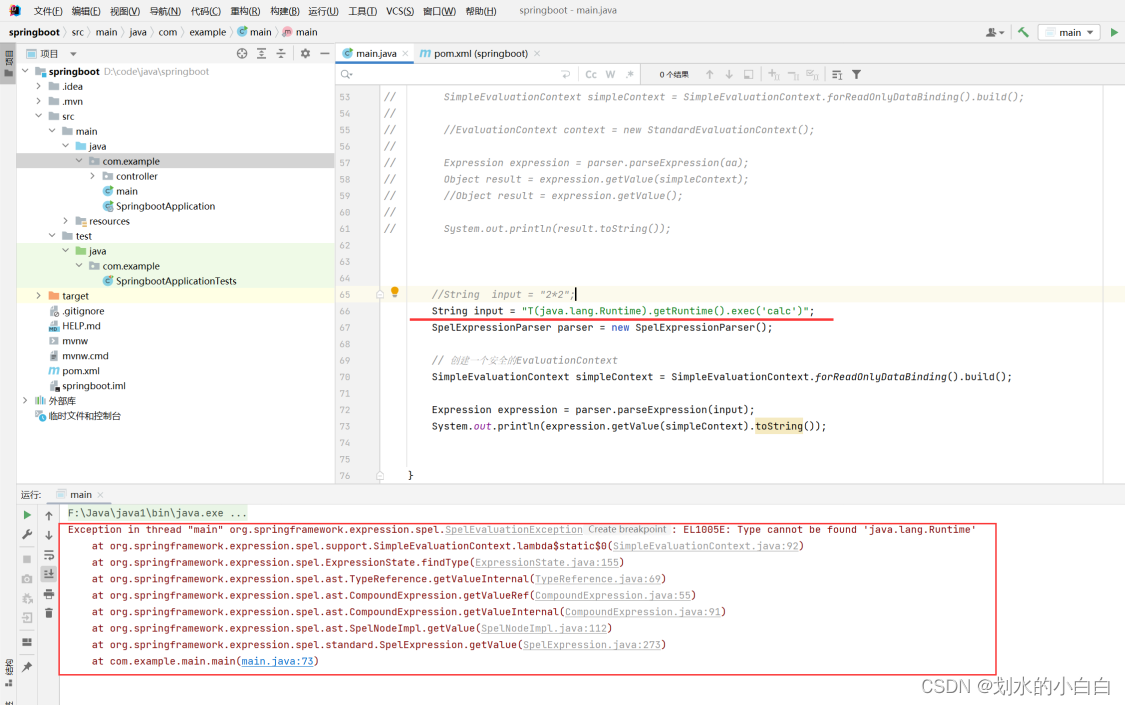Jump up the stack trace
1125x705 pixels.
(x=49, y=515)
